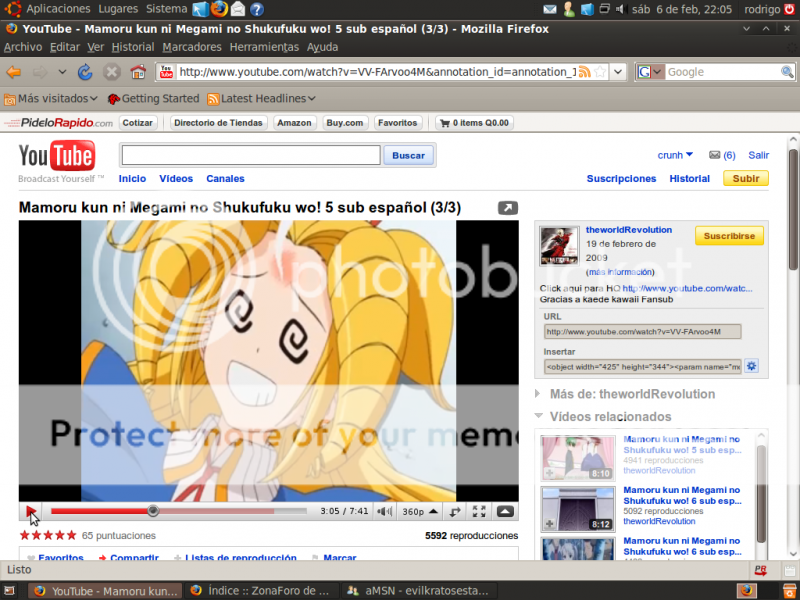Screen dimensions: 800x600
Task: Toggle the video player fullscreen icon
Action: pos(479,511)
